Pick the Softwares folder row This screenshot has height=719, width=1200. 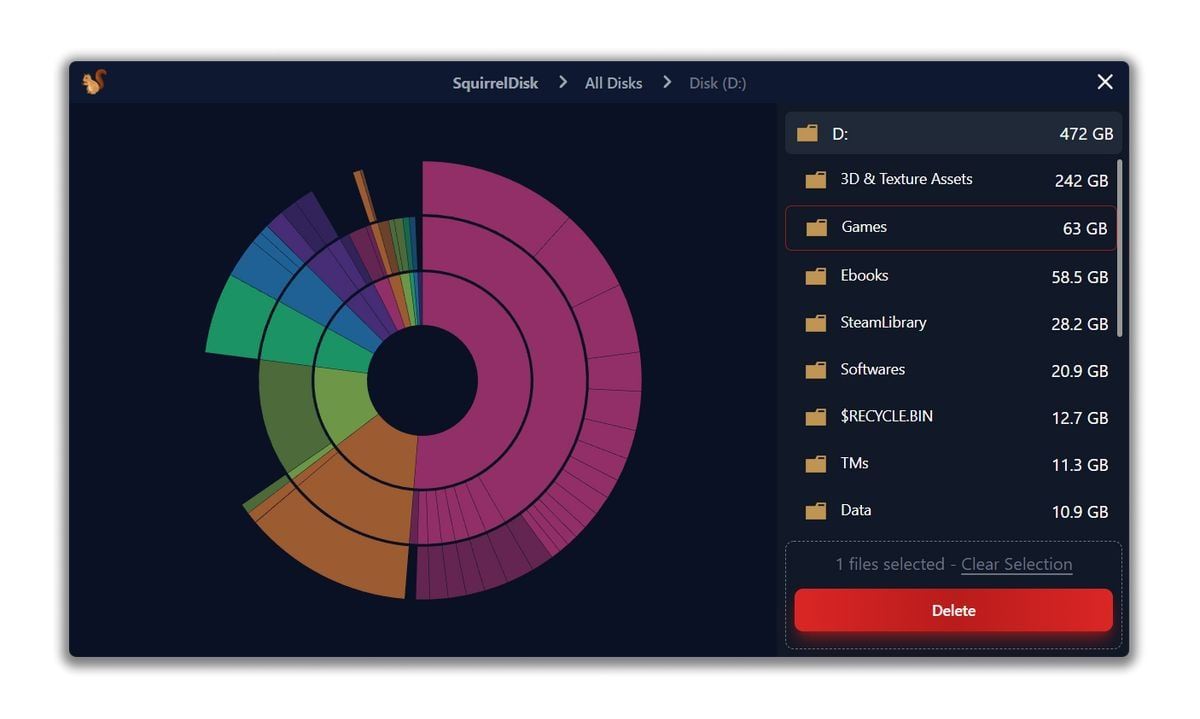tap(953, 370)
